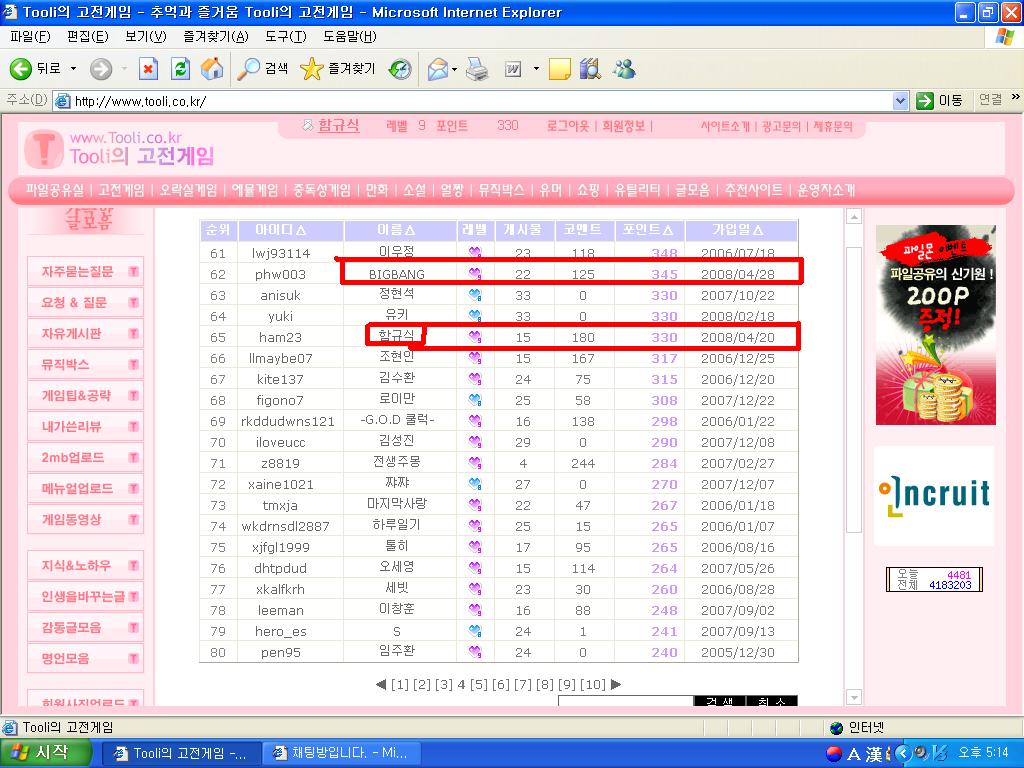The height and width of the screenshot is (768, 1024).
Task: Click the T icon beside 게임동영상
Action: (133, 519)
